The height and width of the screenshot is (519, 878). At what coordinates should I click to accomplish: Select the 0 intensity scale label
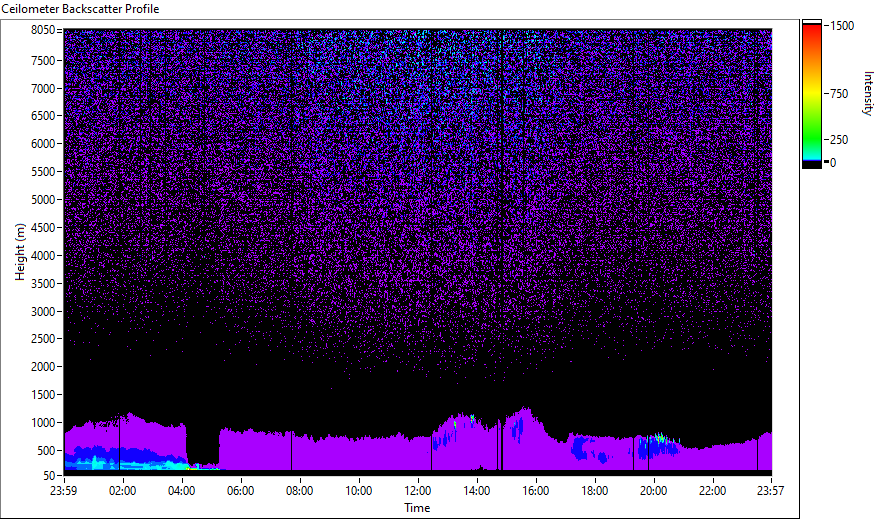pos(833,163)
